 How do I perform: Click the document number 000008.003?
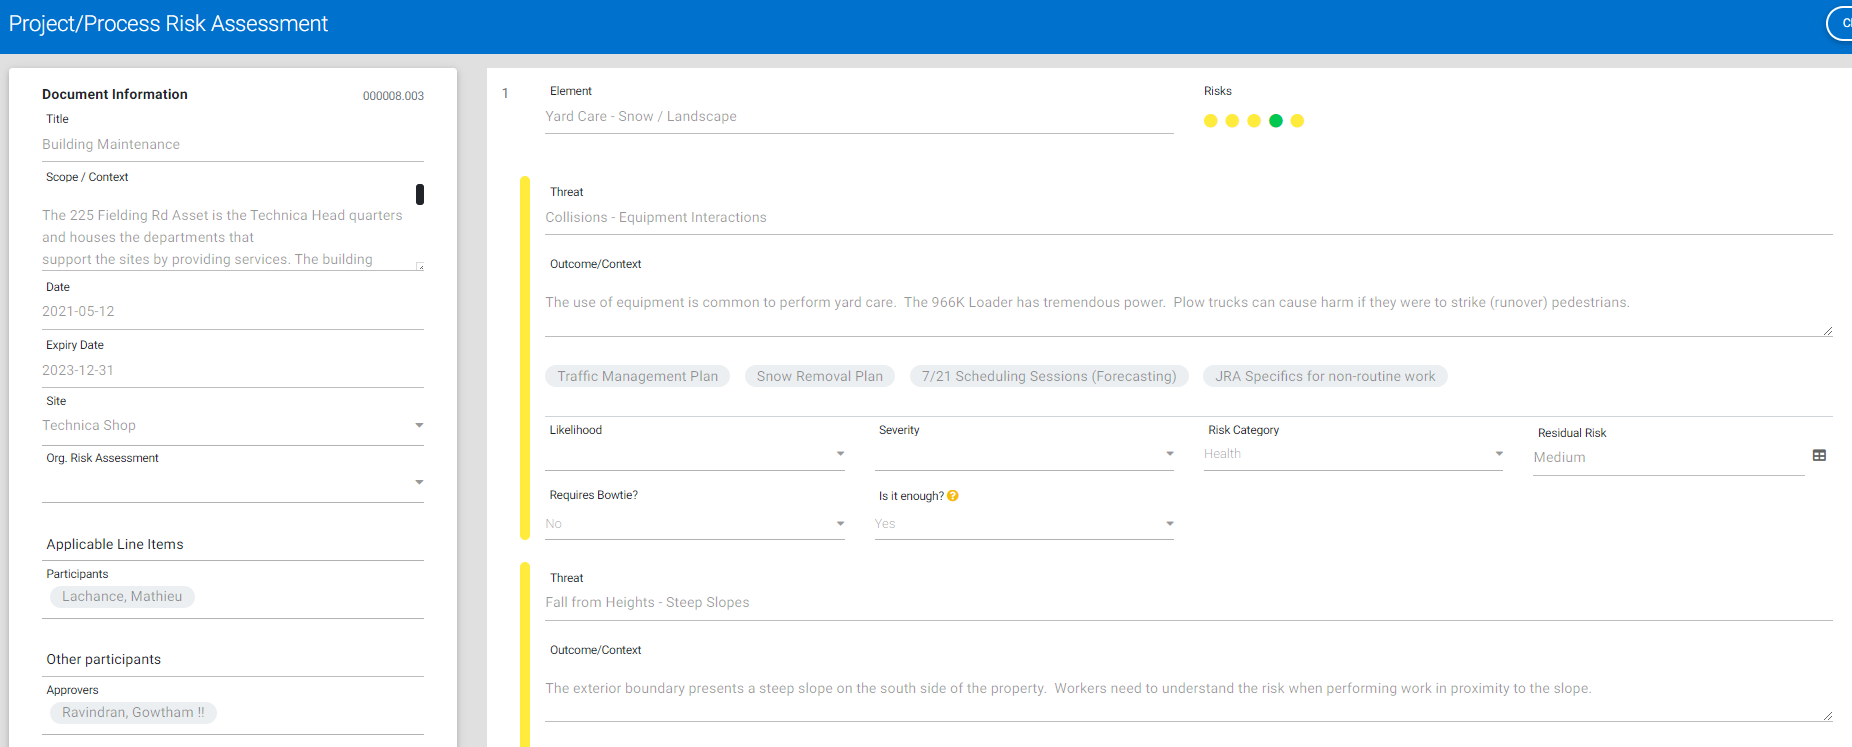pos(393,96)
